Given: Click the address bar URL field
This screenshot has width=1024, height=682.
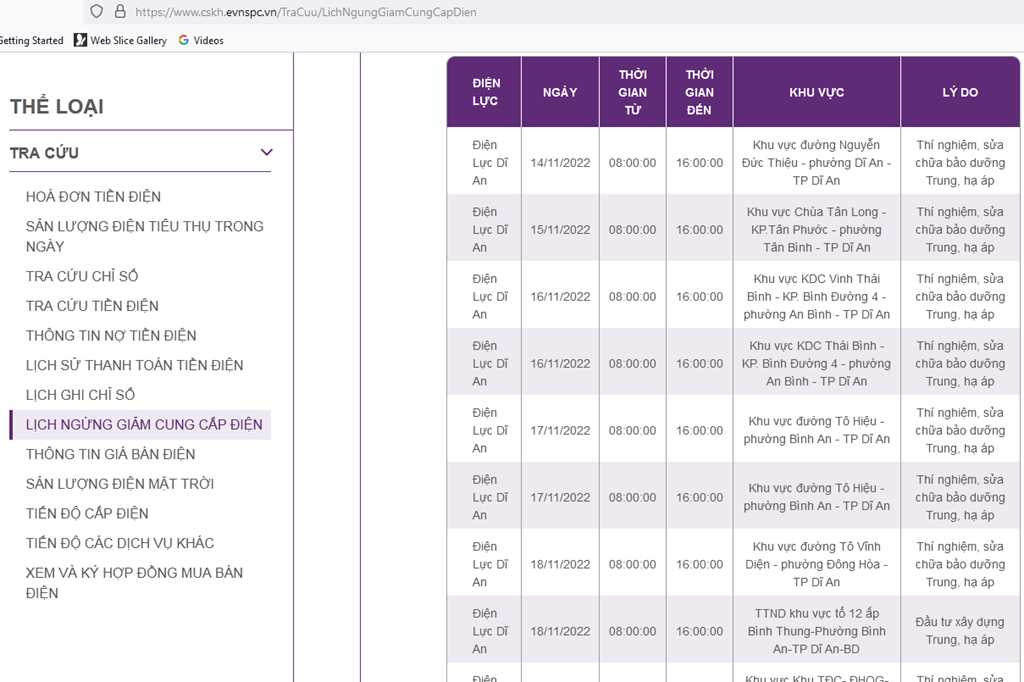Looking at the screenshot, I should (x=552, y=12).
